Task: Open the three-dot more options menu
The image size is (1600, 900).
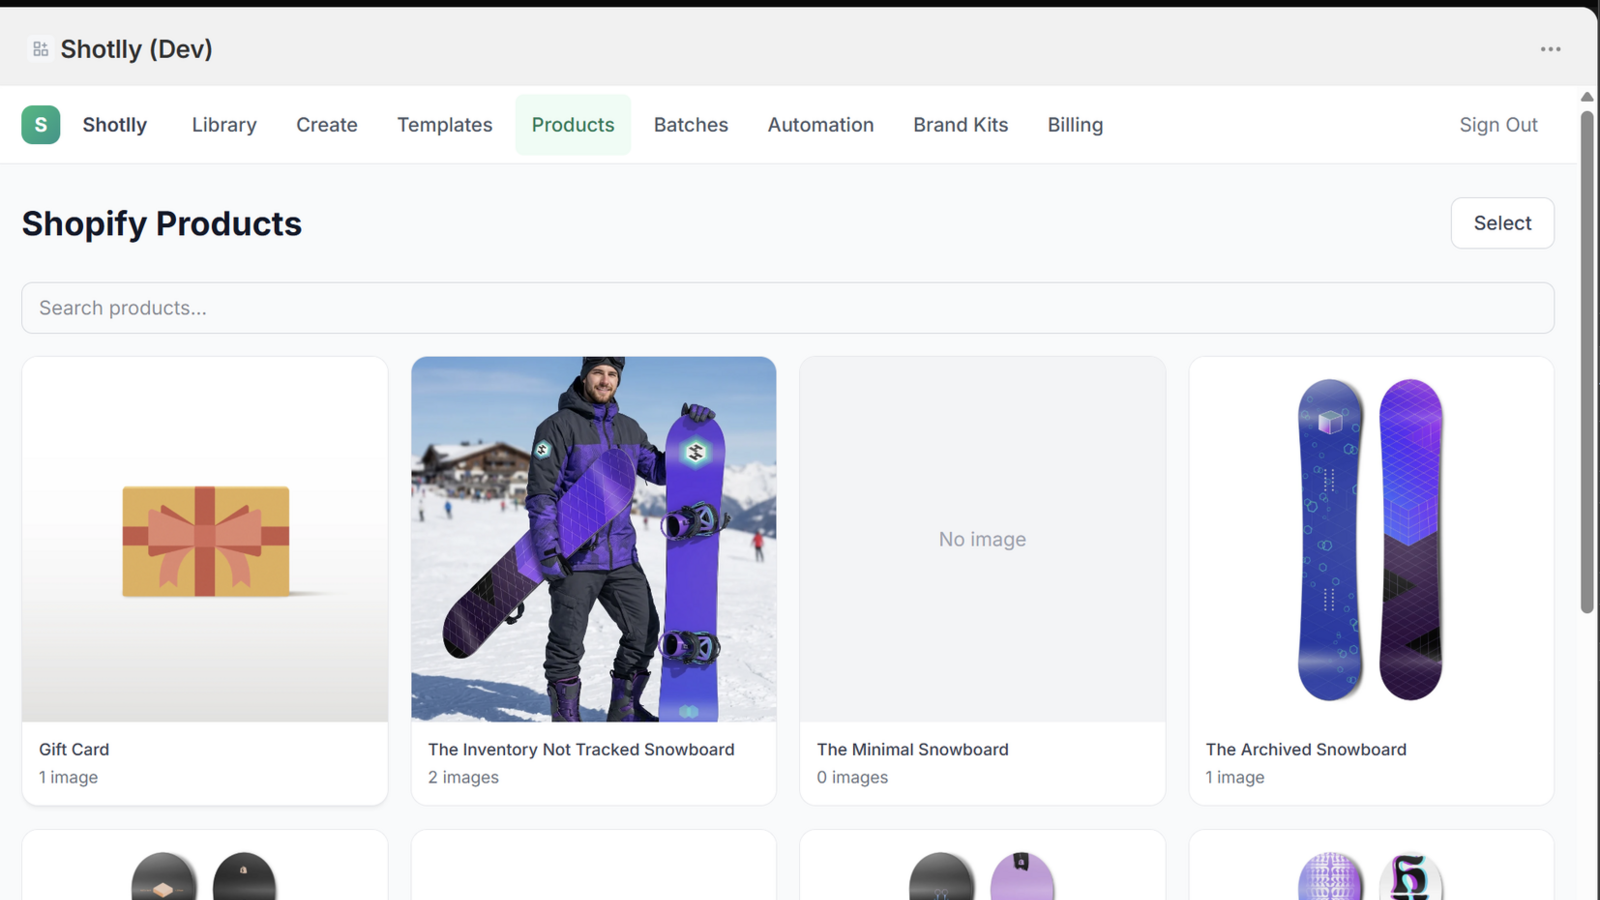Action: 1550,49
